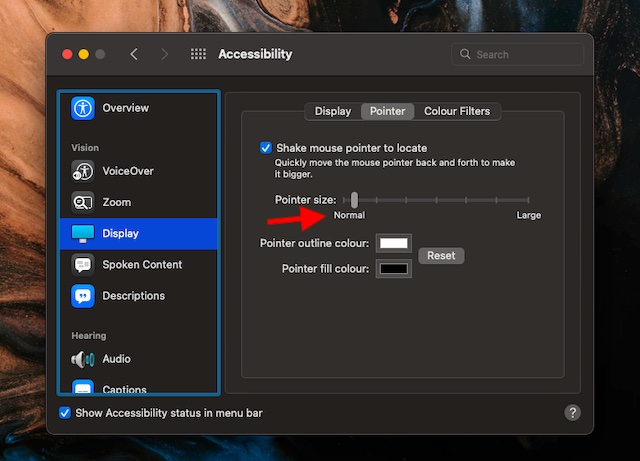This screenshot has height=461, width=640.
Task: Click the Display monitor icon in sidebar
Action: tap(83, 234)
